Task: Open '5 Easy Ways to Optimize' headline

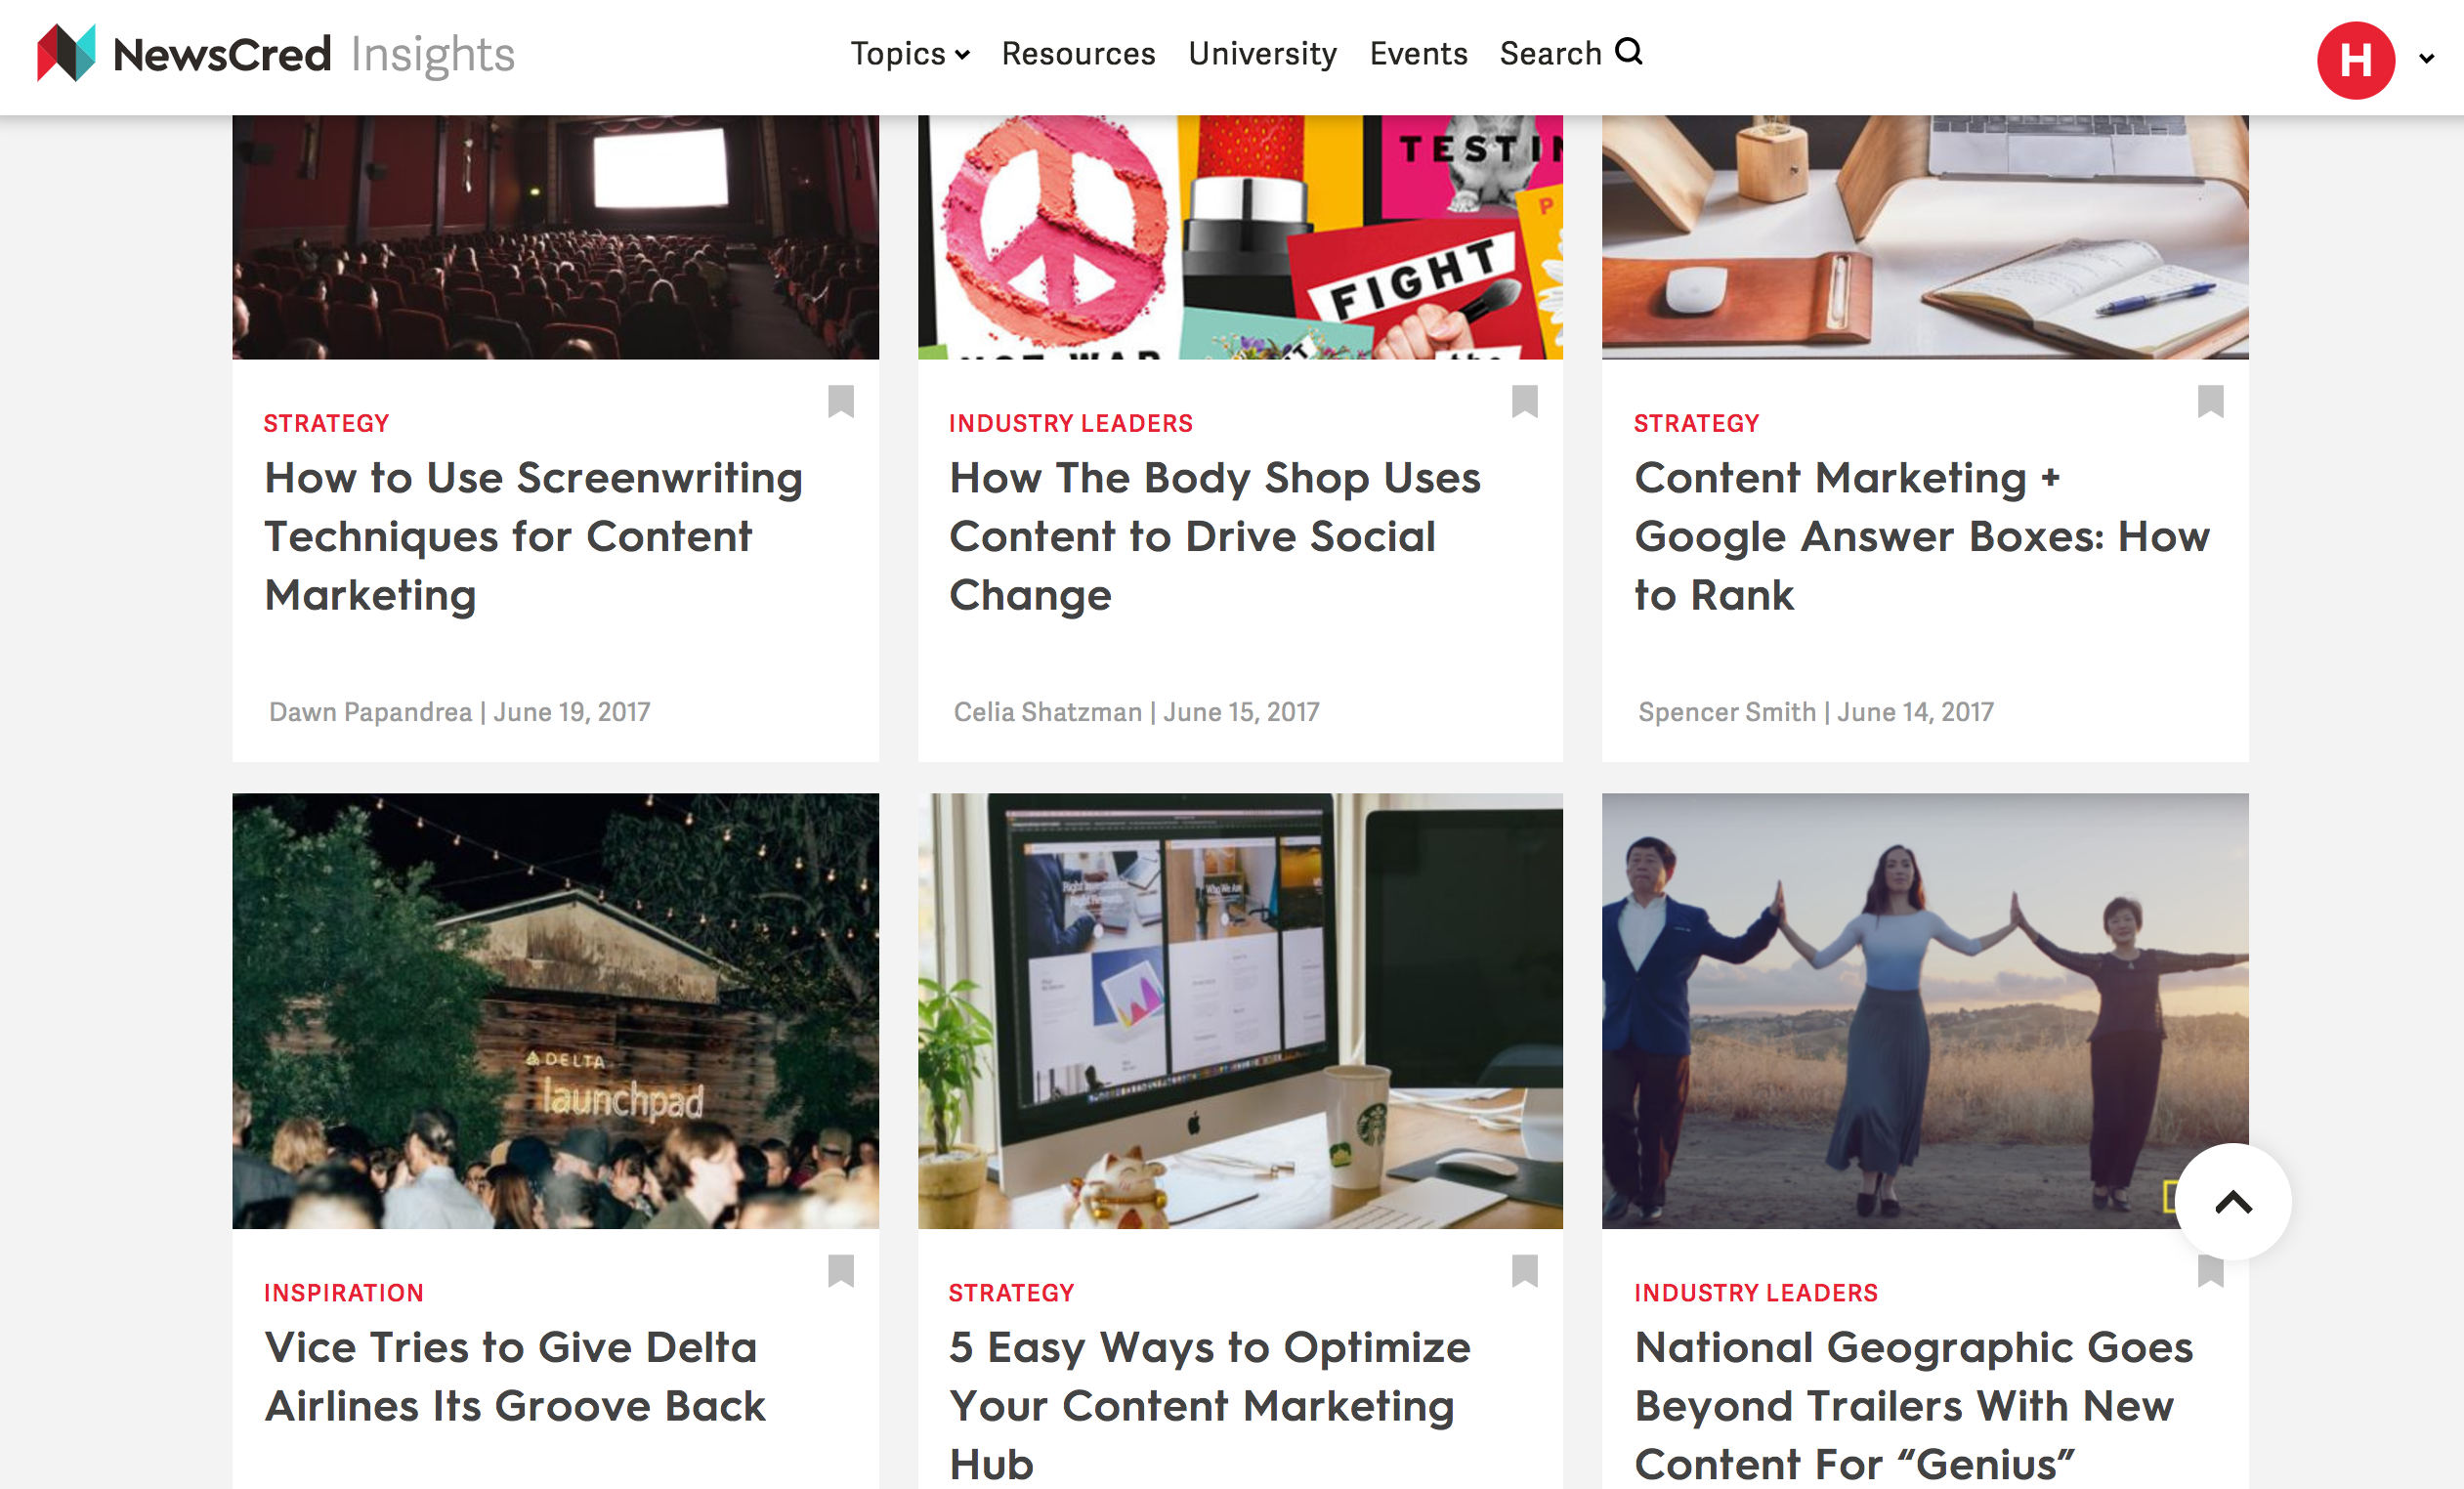Action: [x=1209, y=1405]
